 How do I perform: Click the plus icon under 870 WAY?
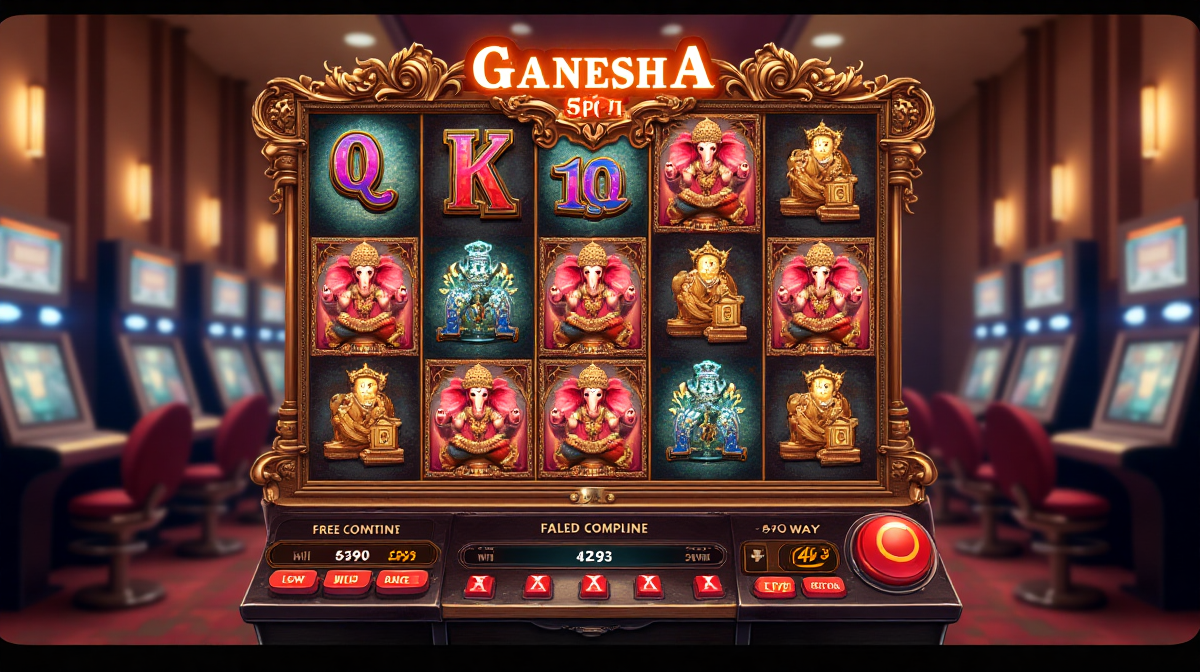click(x=756, y=556)
